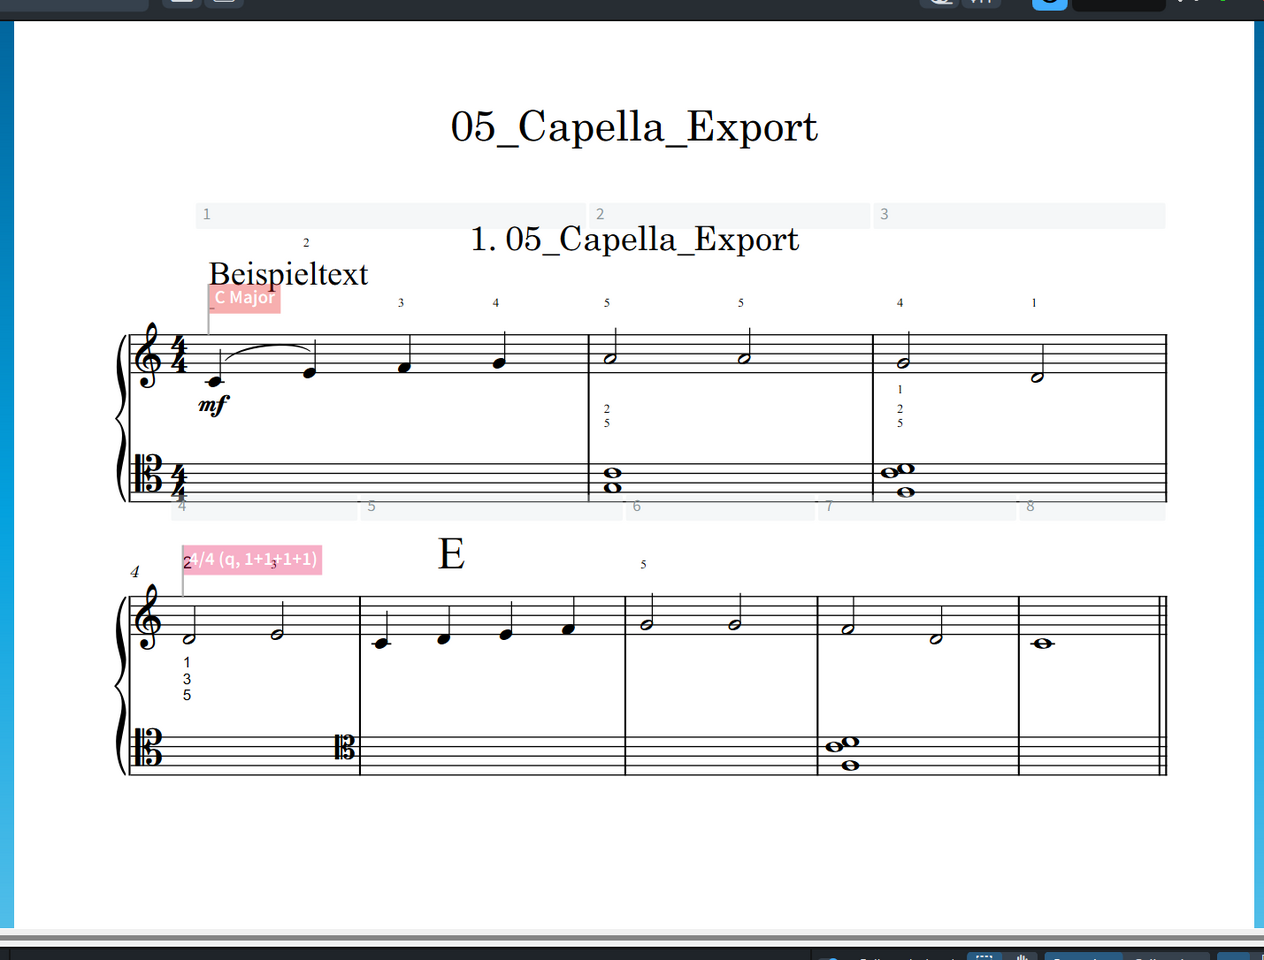Screen dimensions: 1264x960
Task: Select the clef change before bar 5 lower staff
Action: click(x=345, y=747)
